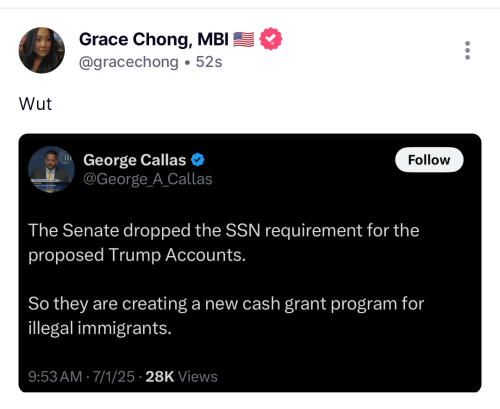Open the @George_A_Callas handle
The height and width of the screenshot is (409, 500).
148,179
